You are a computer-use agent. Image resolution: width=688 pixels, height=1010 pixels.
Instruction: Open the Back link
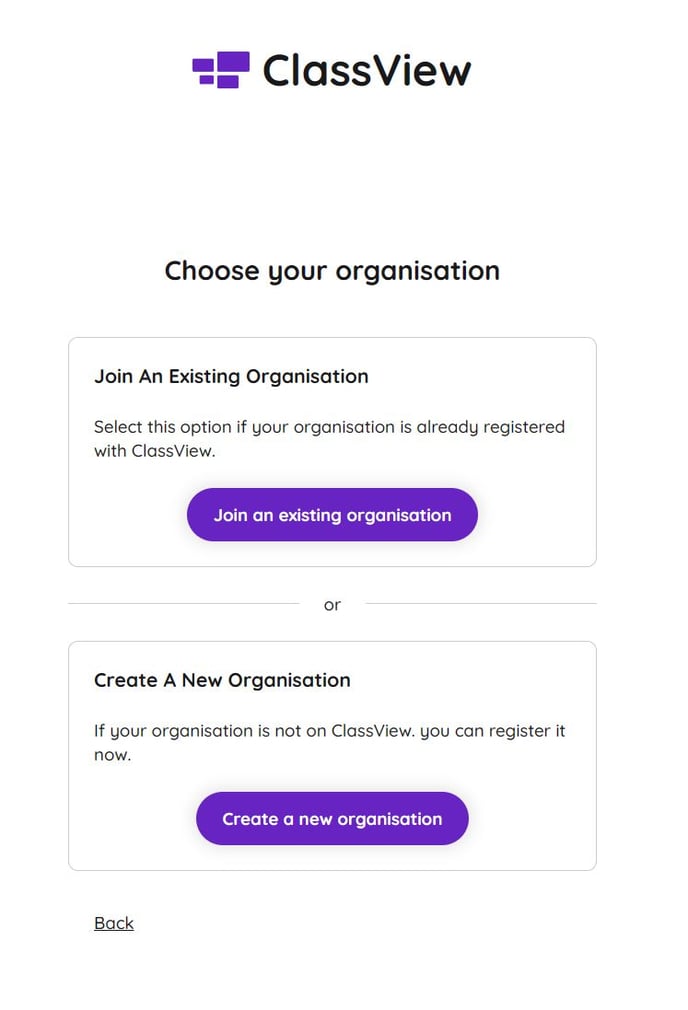[x=113, y=923]
